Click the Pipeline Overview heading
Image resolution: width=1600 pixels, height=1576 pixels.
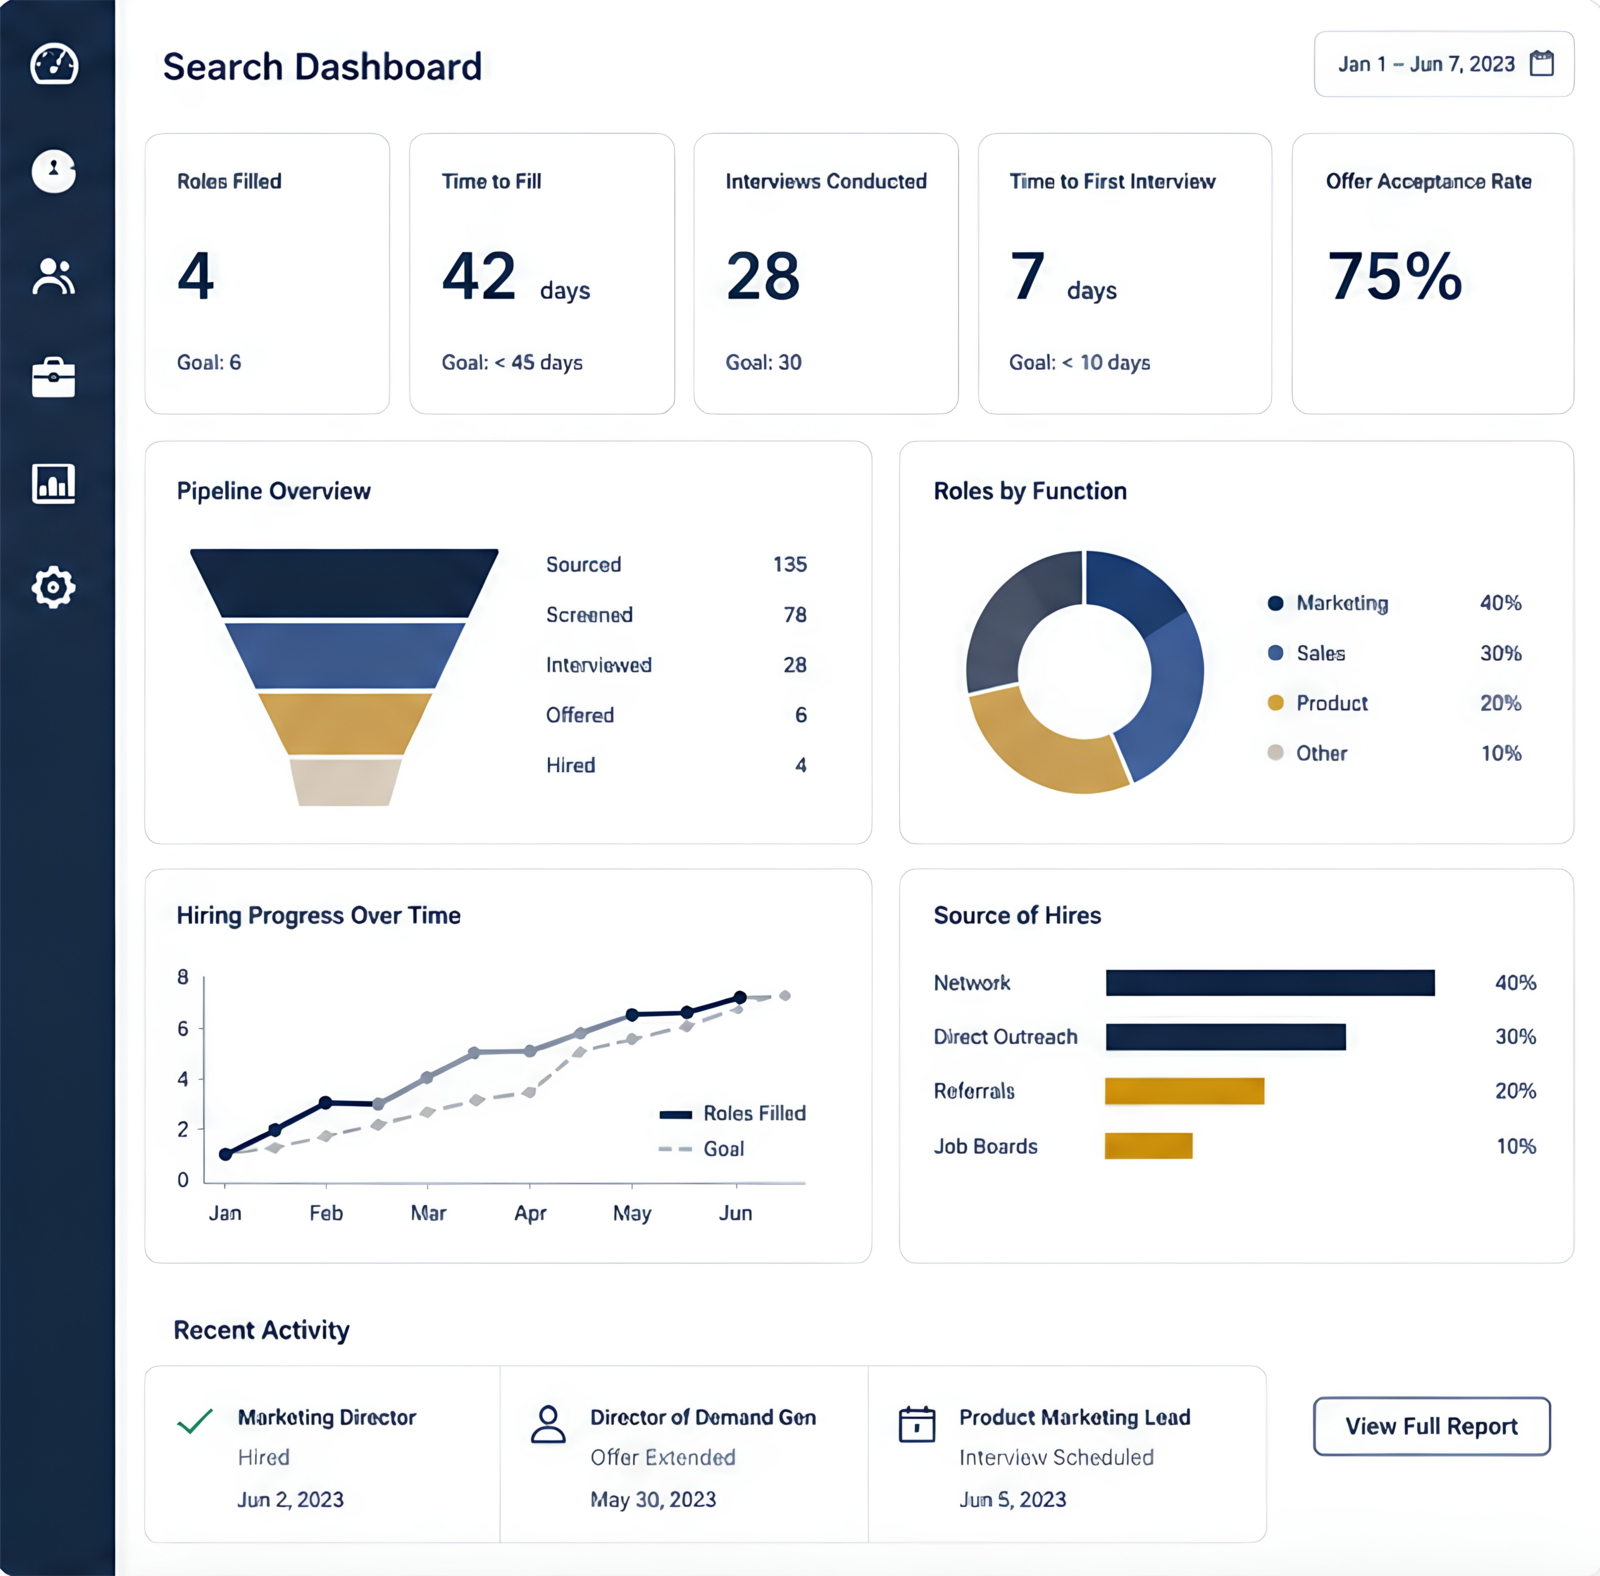273,491
